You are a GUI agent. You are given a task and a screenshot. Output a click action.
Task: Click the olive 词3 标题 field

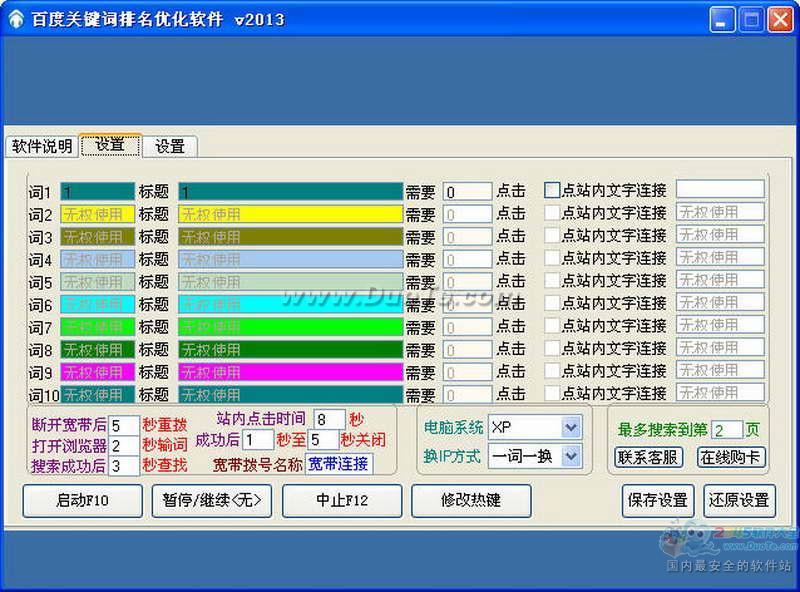[x=291, y=237]
